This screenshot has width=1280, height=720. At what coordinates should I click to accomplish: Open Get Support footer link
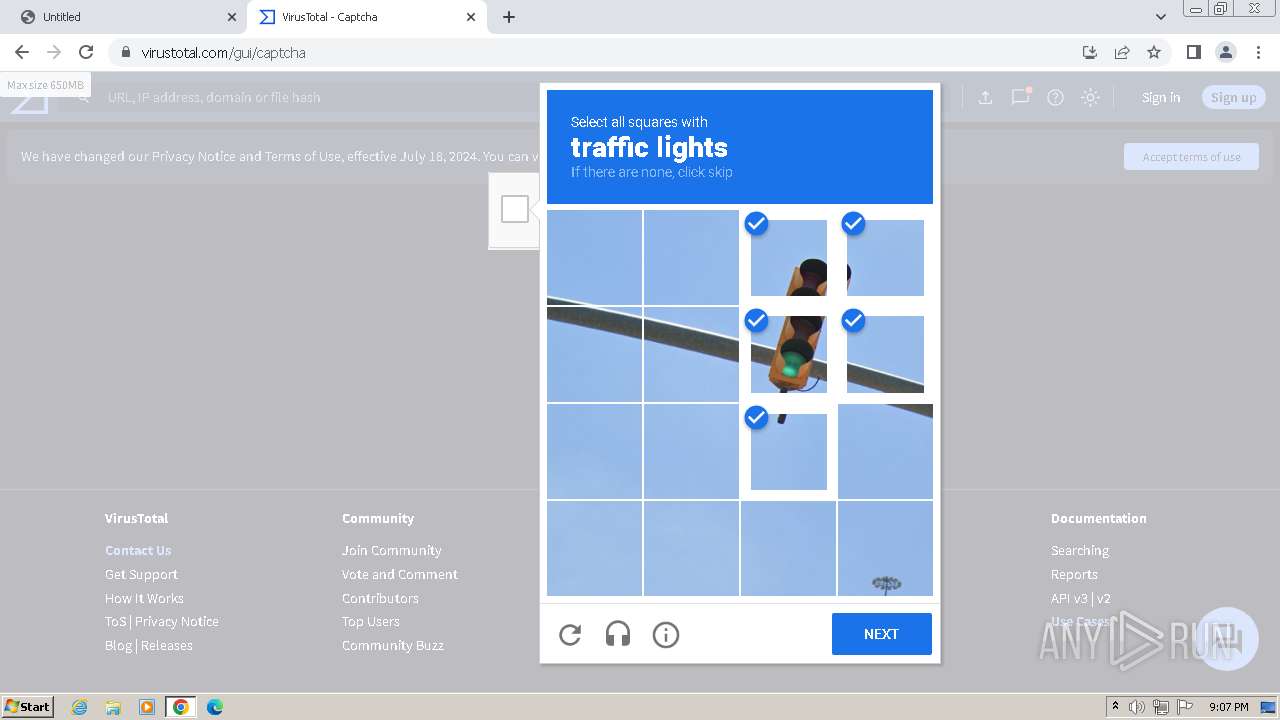(141, 574)
